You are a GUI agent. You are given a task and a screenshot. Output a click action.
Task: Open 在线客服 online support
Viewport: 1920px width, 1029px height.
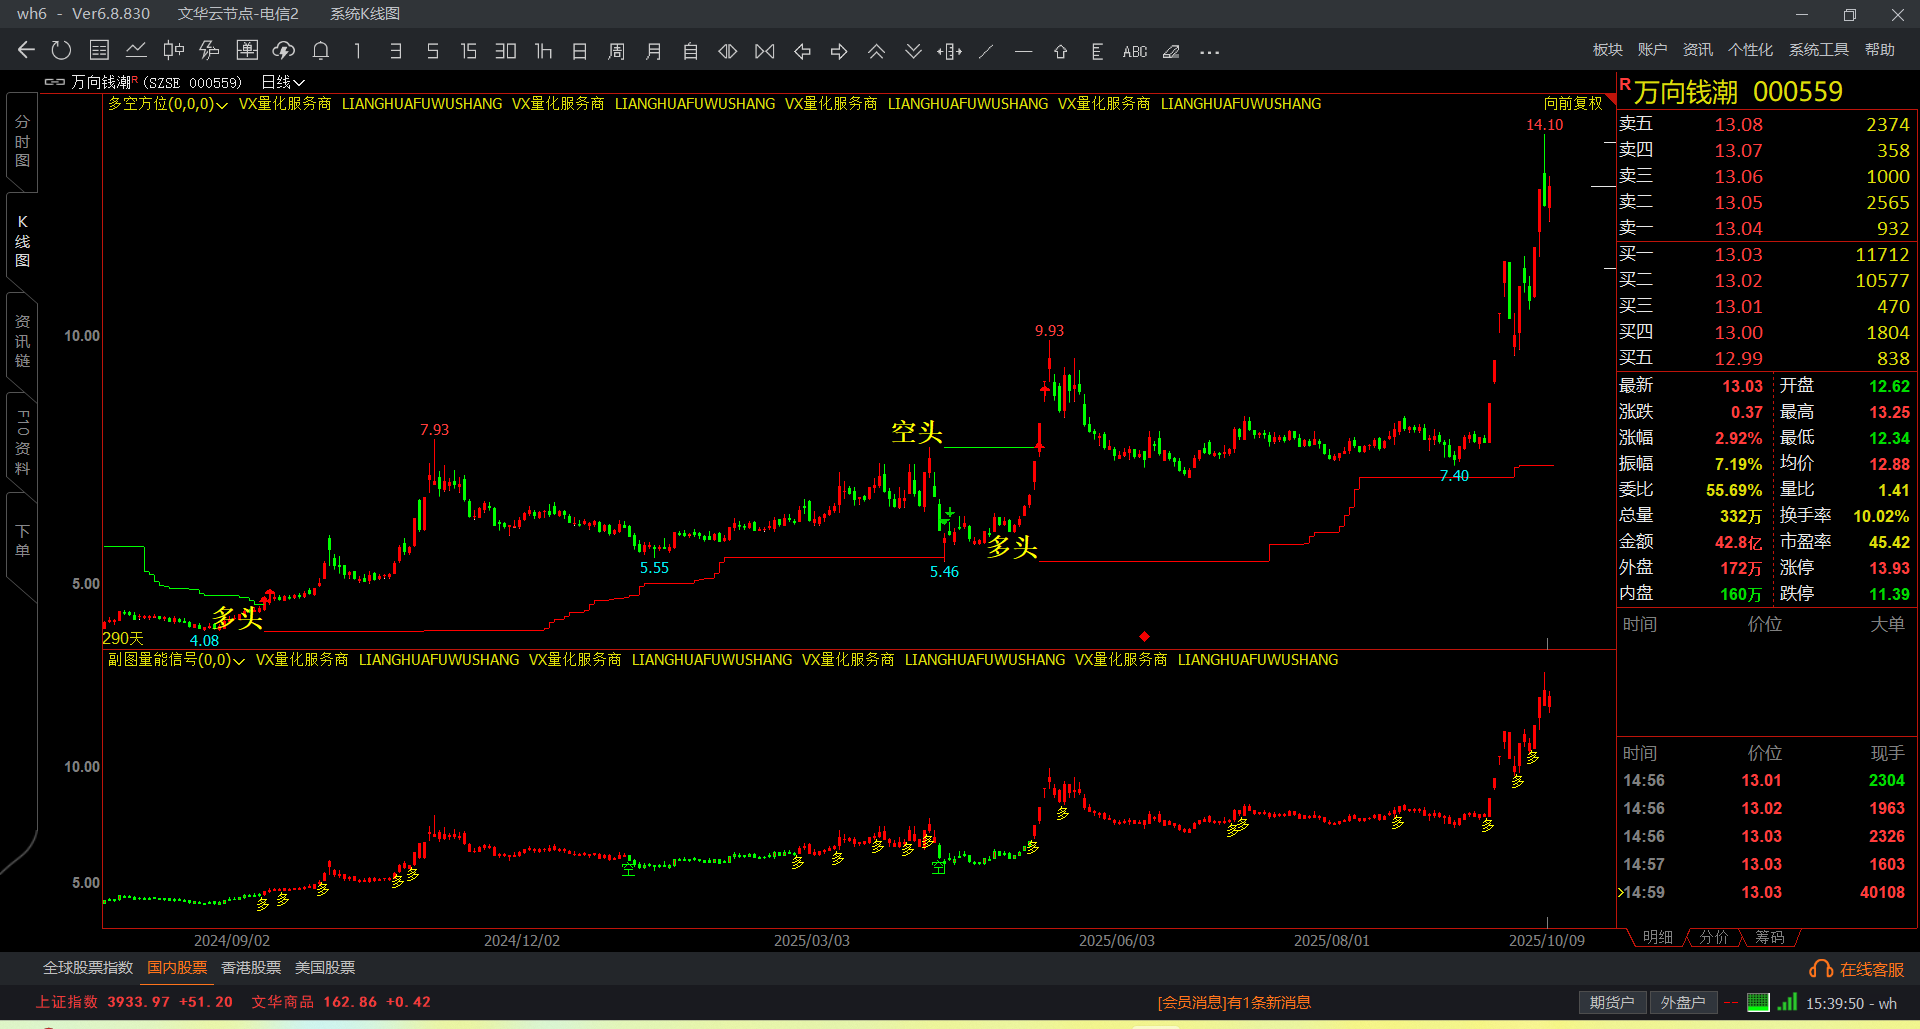click(1857, 969)
